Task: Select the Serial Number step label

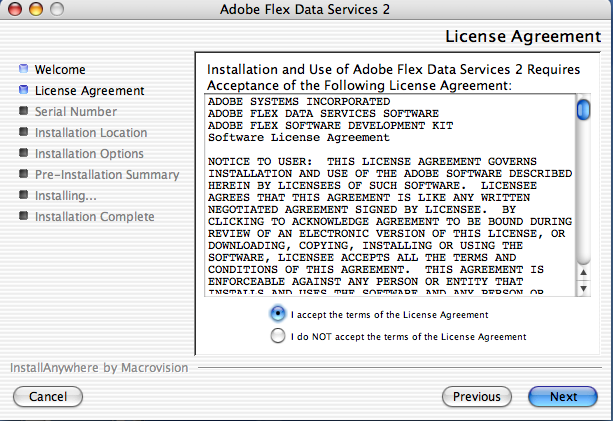Action: click(76, 112)
